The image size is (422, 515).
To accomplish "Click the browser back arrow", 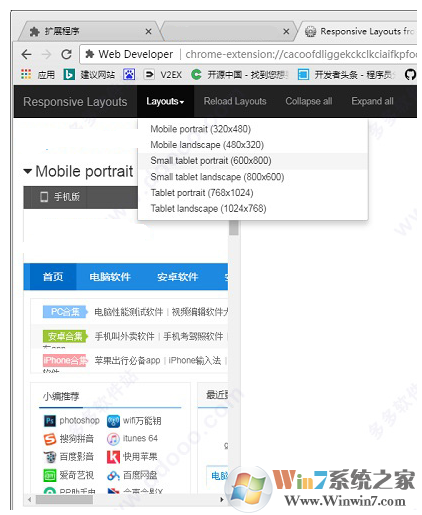I will (26, 54).
